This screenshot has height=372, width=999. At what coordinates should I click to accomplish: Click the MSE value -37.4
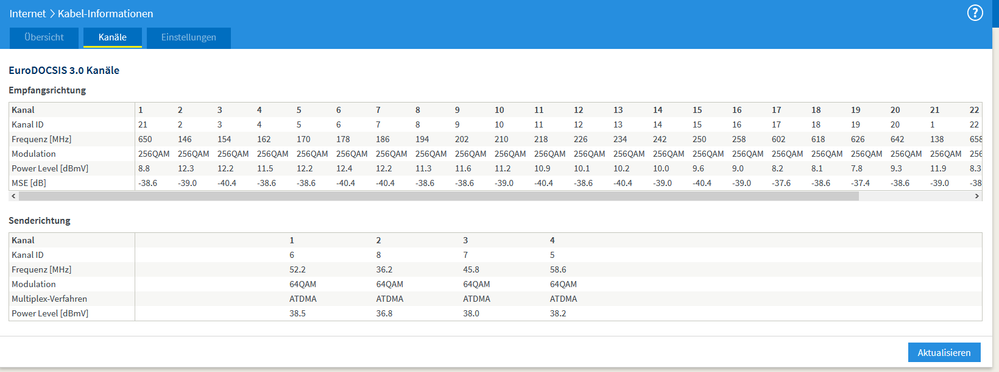[860, 183]
